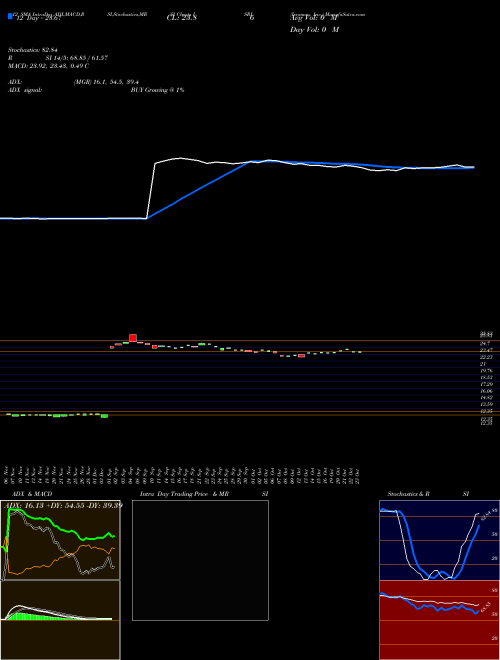500x660 pixels.
Task: Click the empty Intra Day Trading Price chart box
Action: pyautogui.click(x=200, y=560)
